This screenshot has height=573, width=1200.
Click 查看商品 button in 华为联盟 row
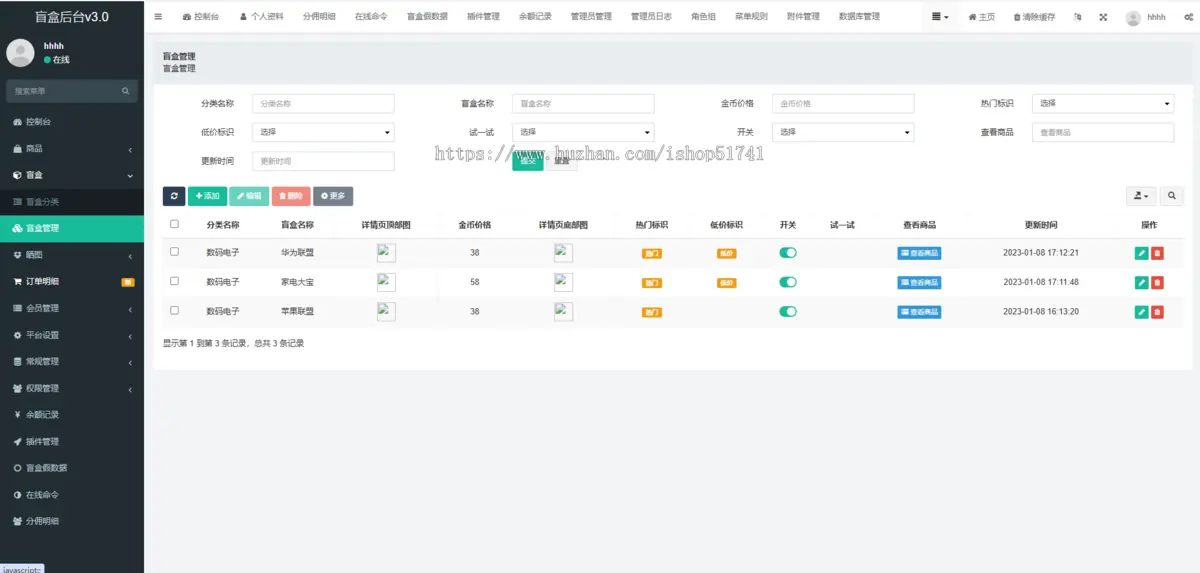coord(919,254)
